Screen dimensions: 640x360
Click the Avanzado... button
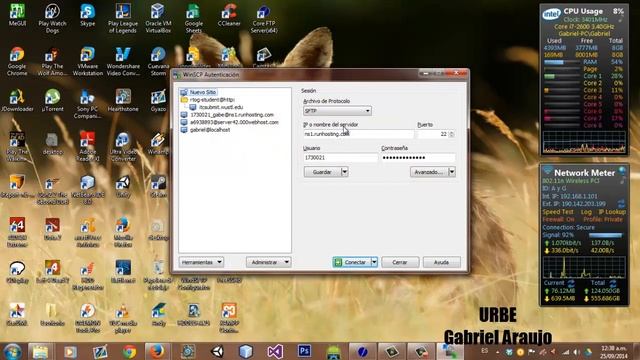[x=429, y=172]
